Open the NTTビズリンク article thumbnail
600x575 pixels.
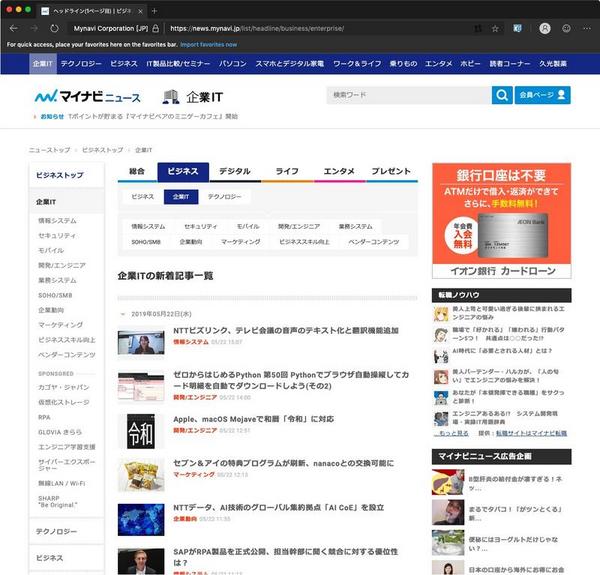click(x=141, y=342)
